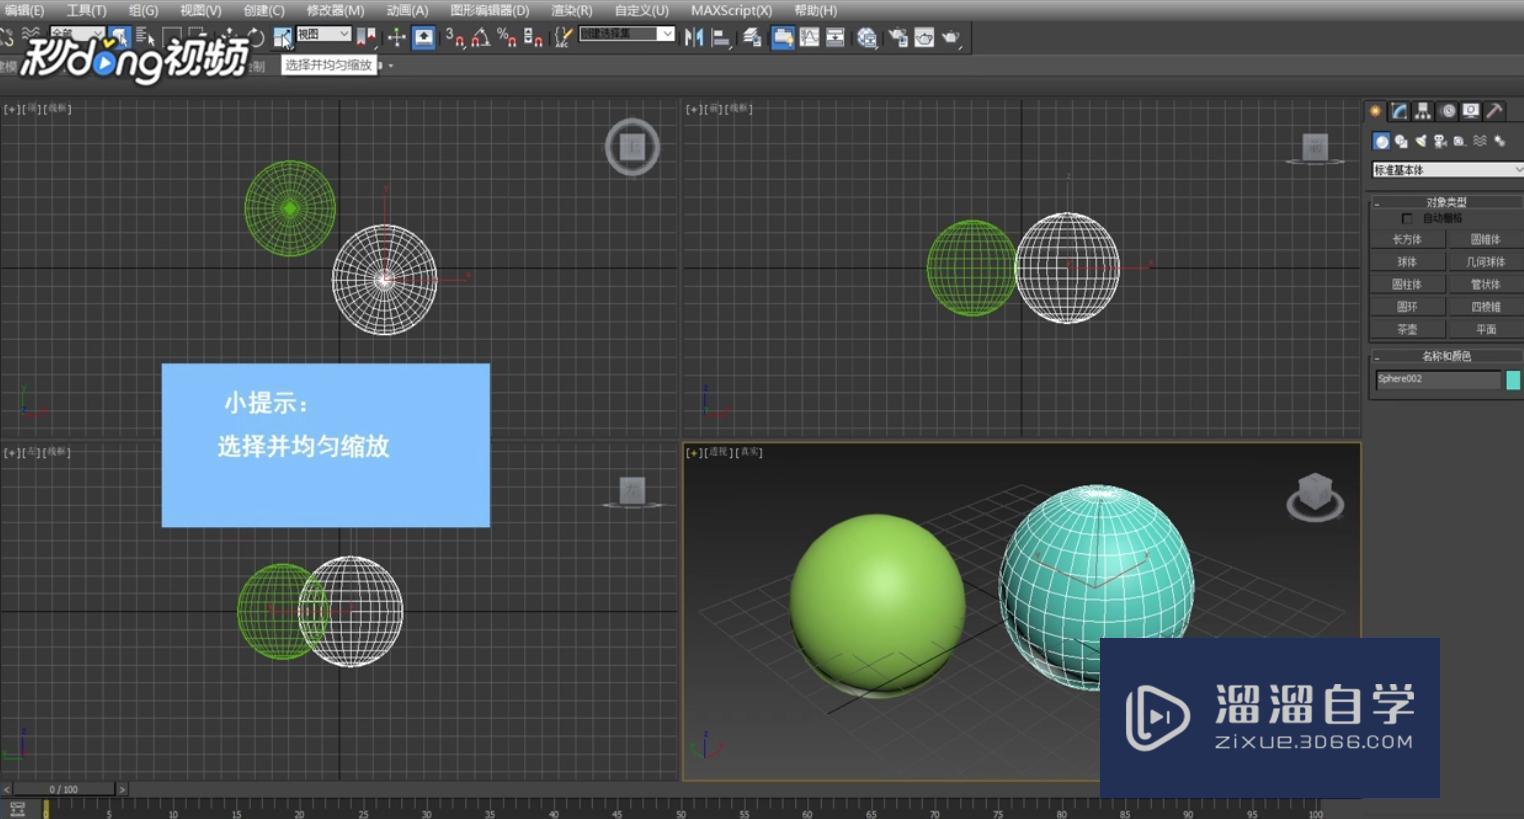Image resolution: width=1524 pixels, height=819 pixels.
Task: Click the object color swatch beside Sphere002
Action: (x=1513, y=379)
